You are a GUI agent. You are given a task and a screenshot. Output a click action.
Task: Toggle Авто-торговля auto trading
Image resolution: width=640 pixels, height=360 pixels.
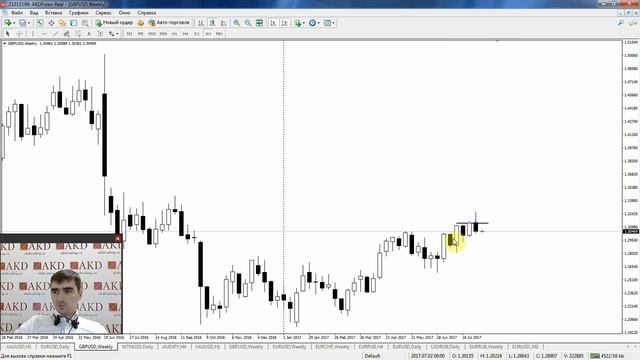point(169,23)
